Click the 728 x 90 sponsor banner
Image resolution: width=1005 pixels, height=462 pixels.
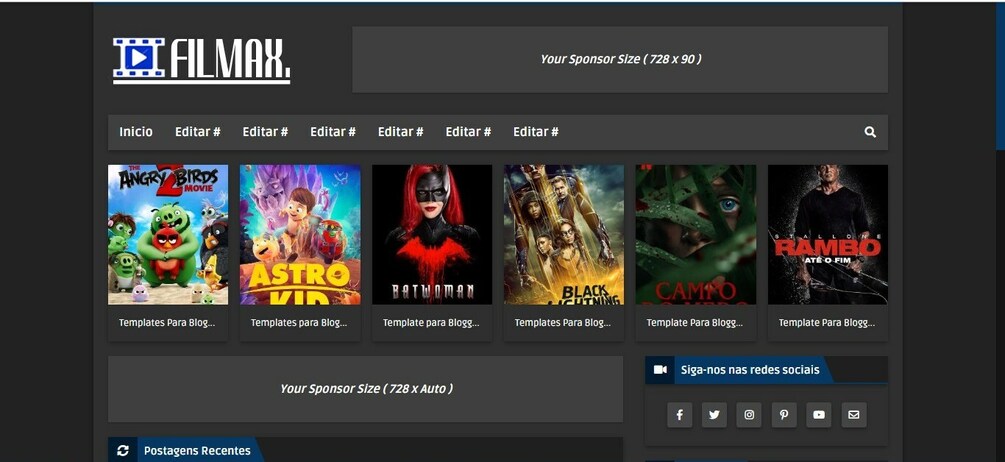[620, 60]
